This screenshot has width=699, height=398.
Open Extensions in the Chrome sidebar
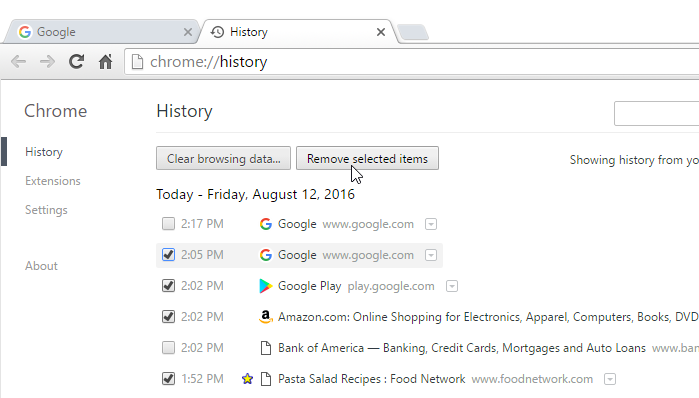[53, 181]
